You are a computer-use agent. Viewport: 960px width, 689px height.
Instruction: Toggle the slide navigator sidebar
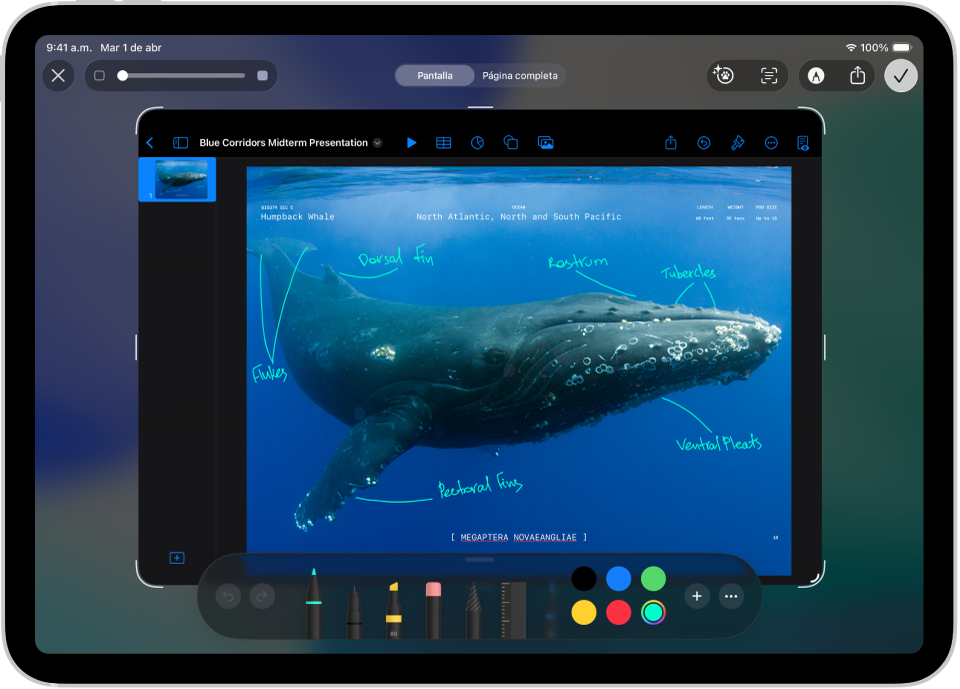pyautogui.click(x=179, y=142)
